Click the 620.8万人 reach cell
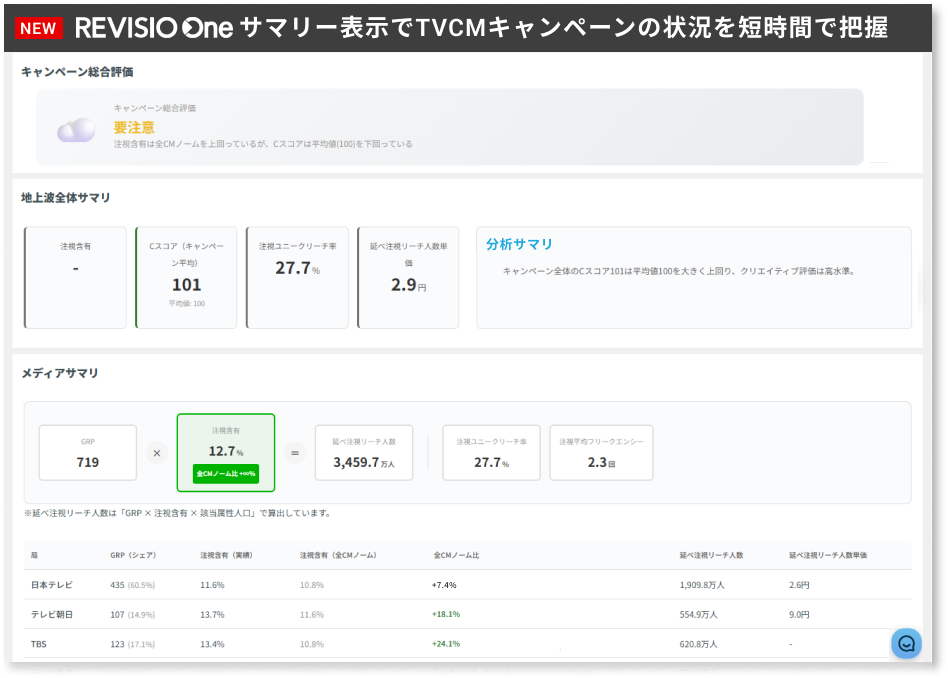The width and height of the screenshot is (948, 678). (x=698, y=644)
